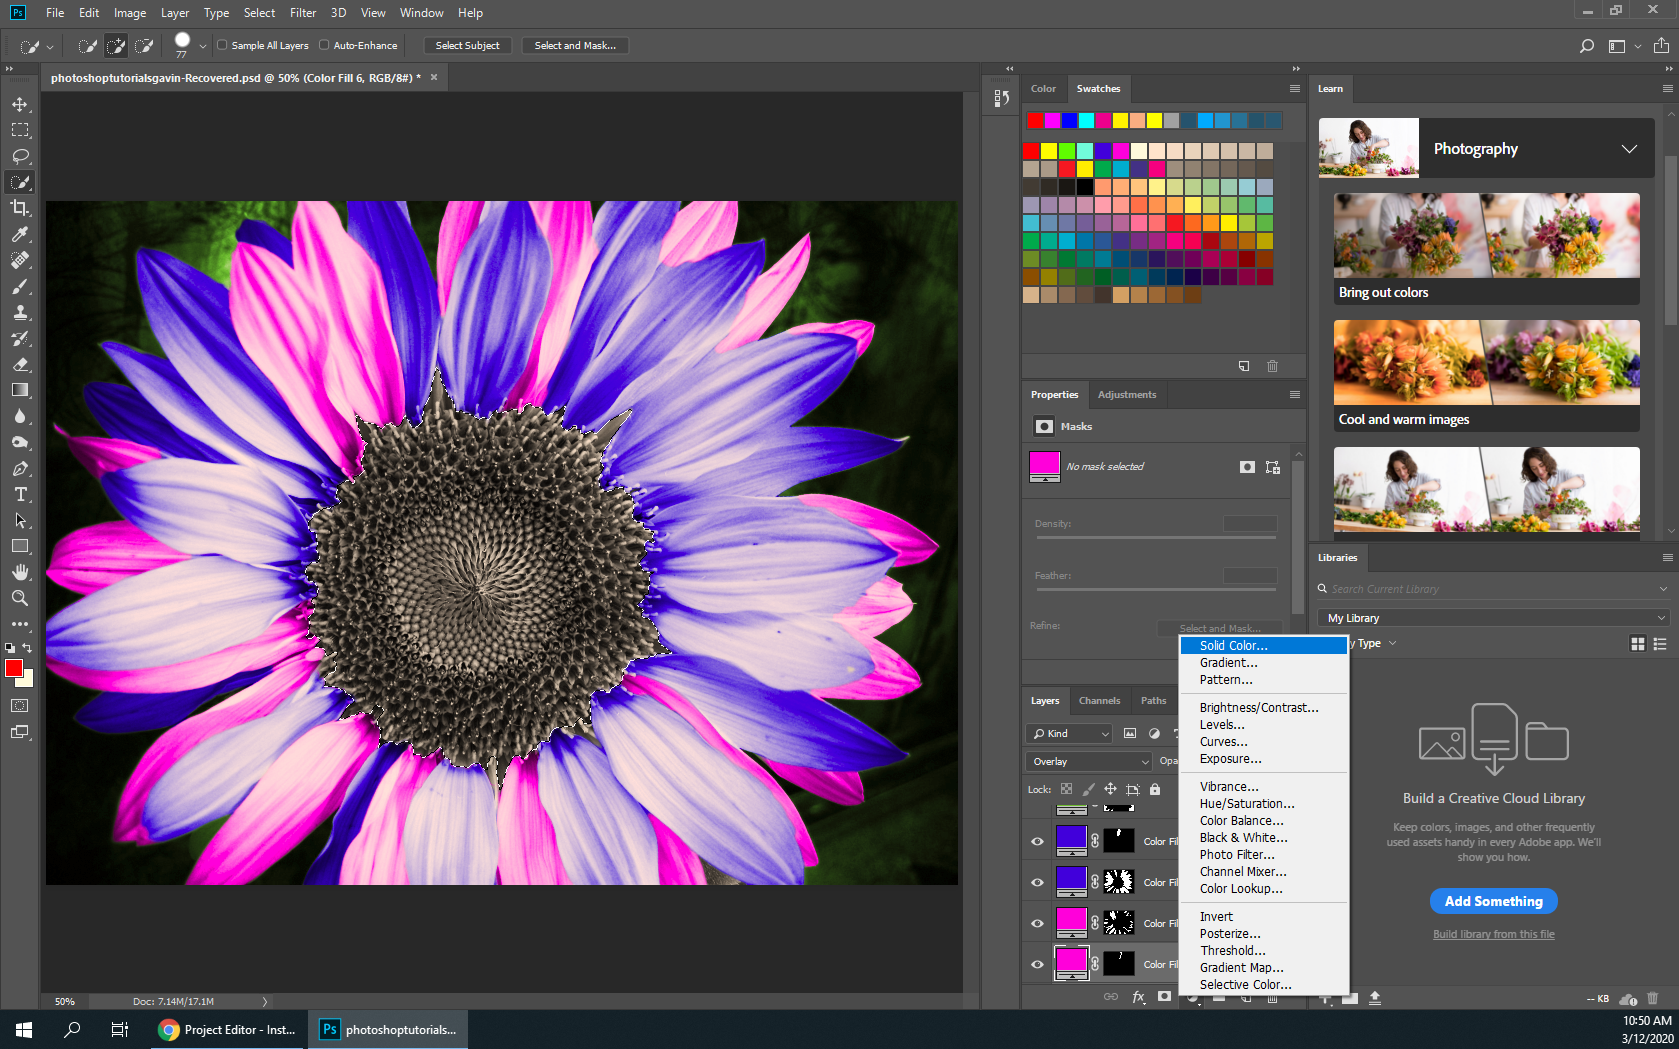Viewport: 1679px width, 1049px height.
Task: Toggle lock position in Layers panel
Action: pos(1110,789)
